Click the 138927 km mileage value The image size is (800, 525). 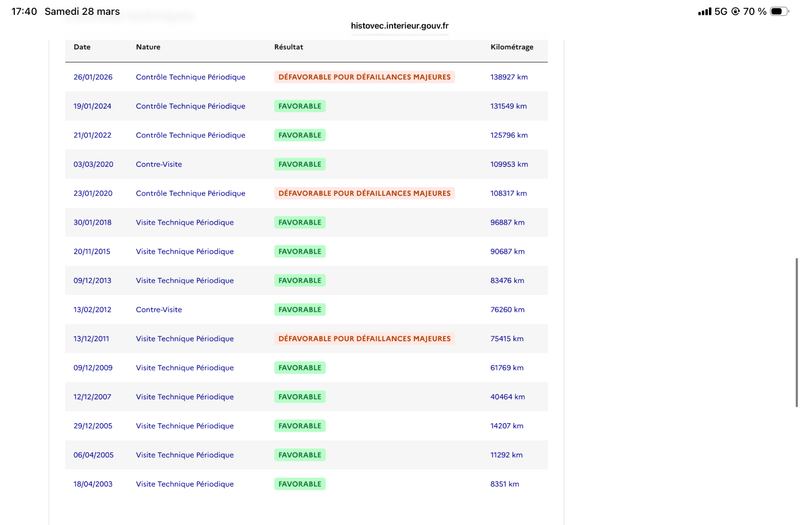[x=509, y=77]
